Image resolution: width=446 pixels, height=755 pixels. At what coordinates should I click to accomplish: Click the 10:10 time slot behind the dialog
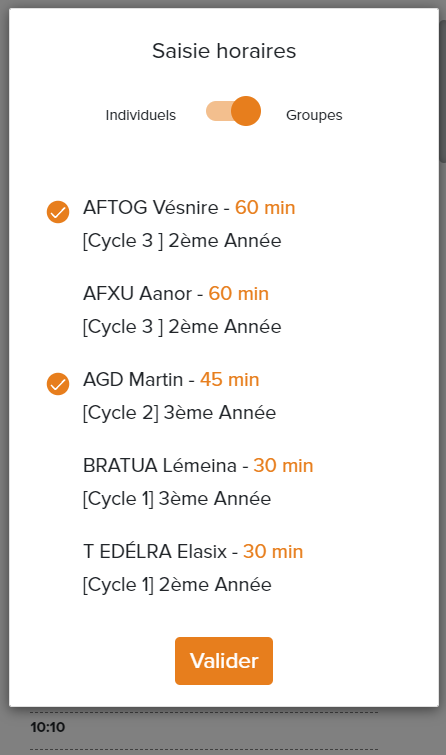[x=48, y=727]
